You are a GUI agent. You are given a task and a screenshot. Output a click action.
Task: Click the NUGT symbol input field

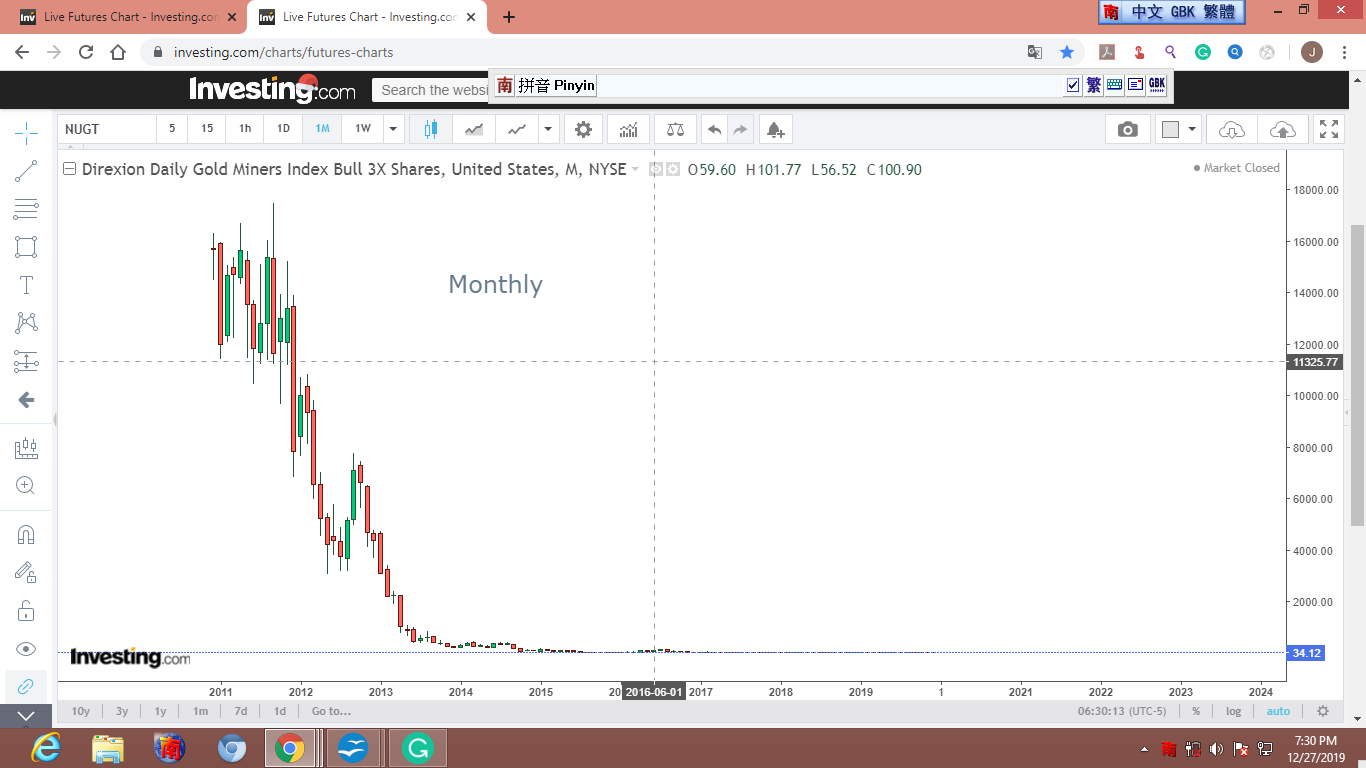(x=107, y=129)
